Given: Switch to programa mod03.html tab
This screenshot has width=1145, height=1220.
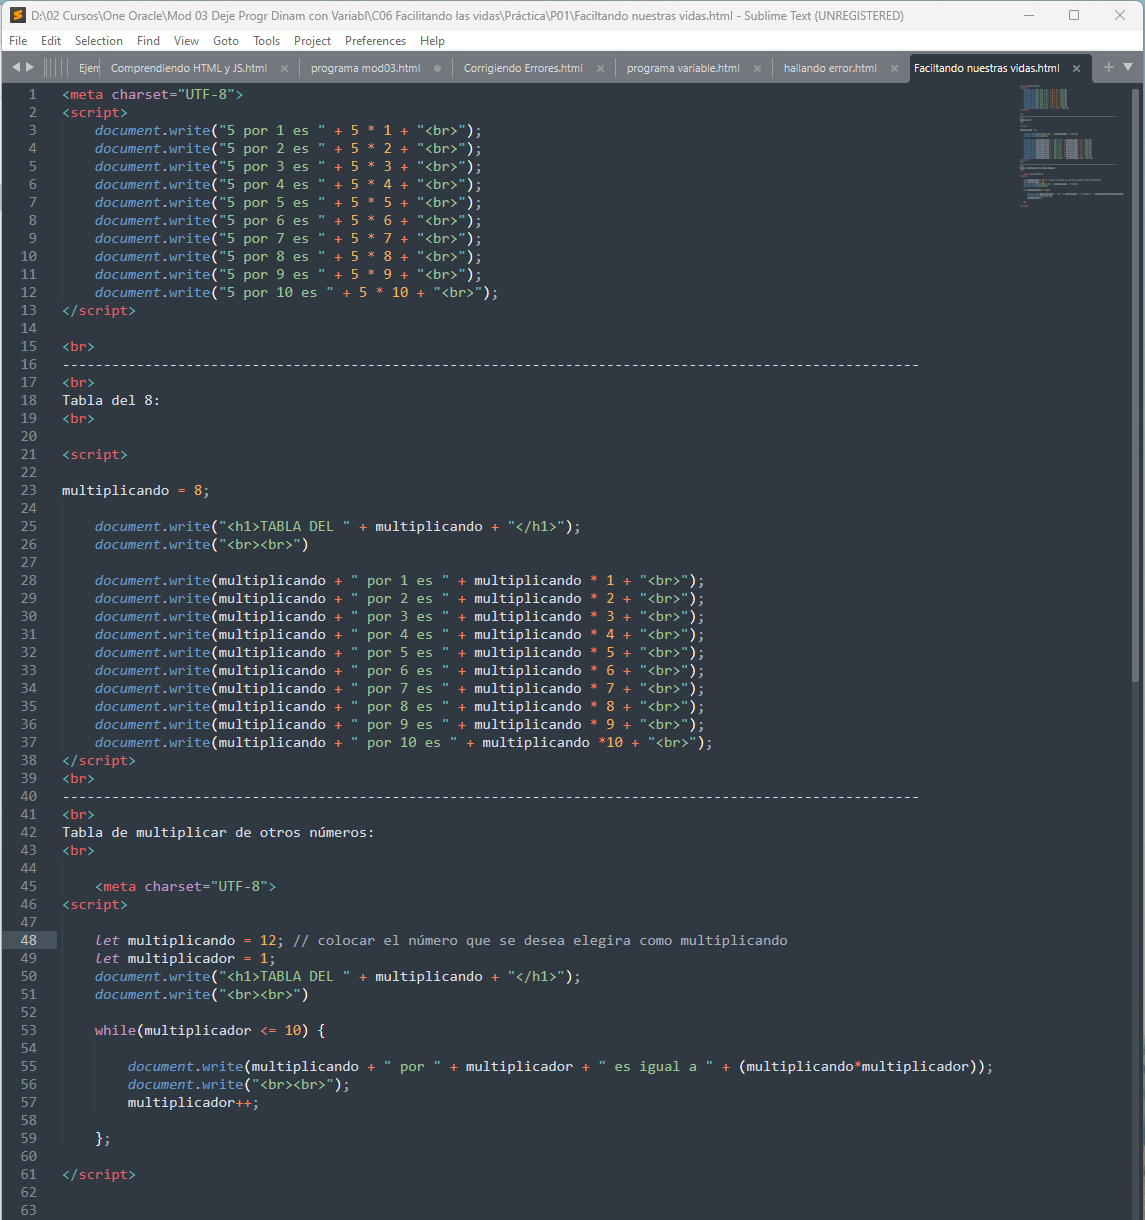Looking at the screenshot, I should coord(365,68).
